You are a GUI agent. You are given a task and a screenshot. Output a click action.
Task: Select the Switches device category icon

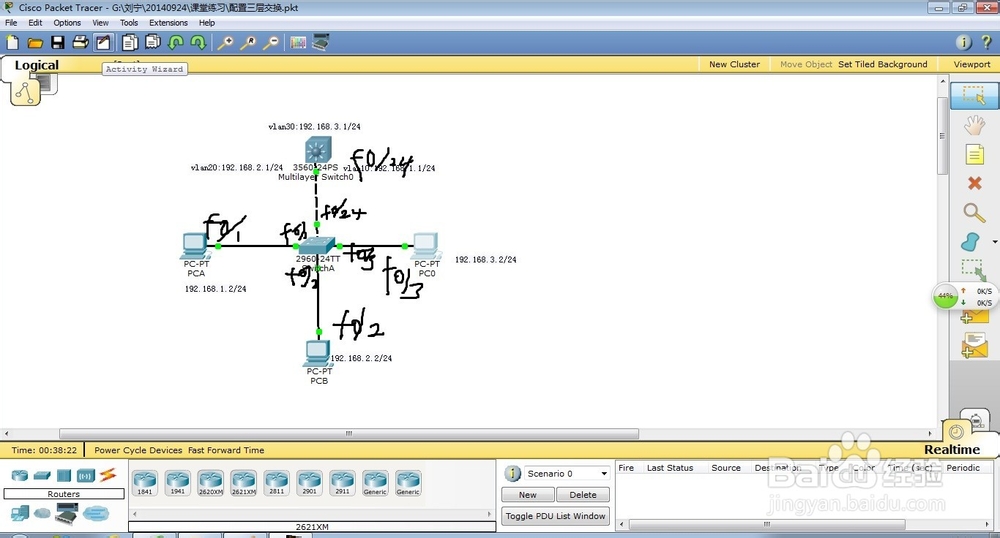point(42,476)
